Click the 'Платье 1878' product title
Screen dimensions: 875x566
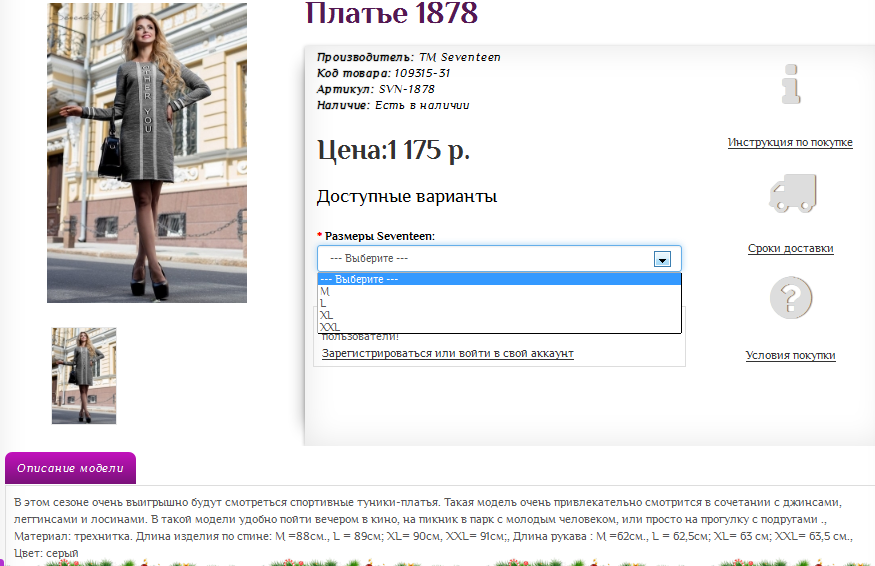391,14
